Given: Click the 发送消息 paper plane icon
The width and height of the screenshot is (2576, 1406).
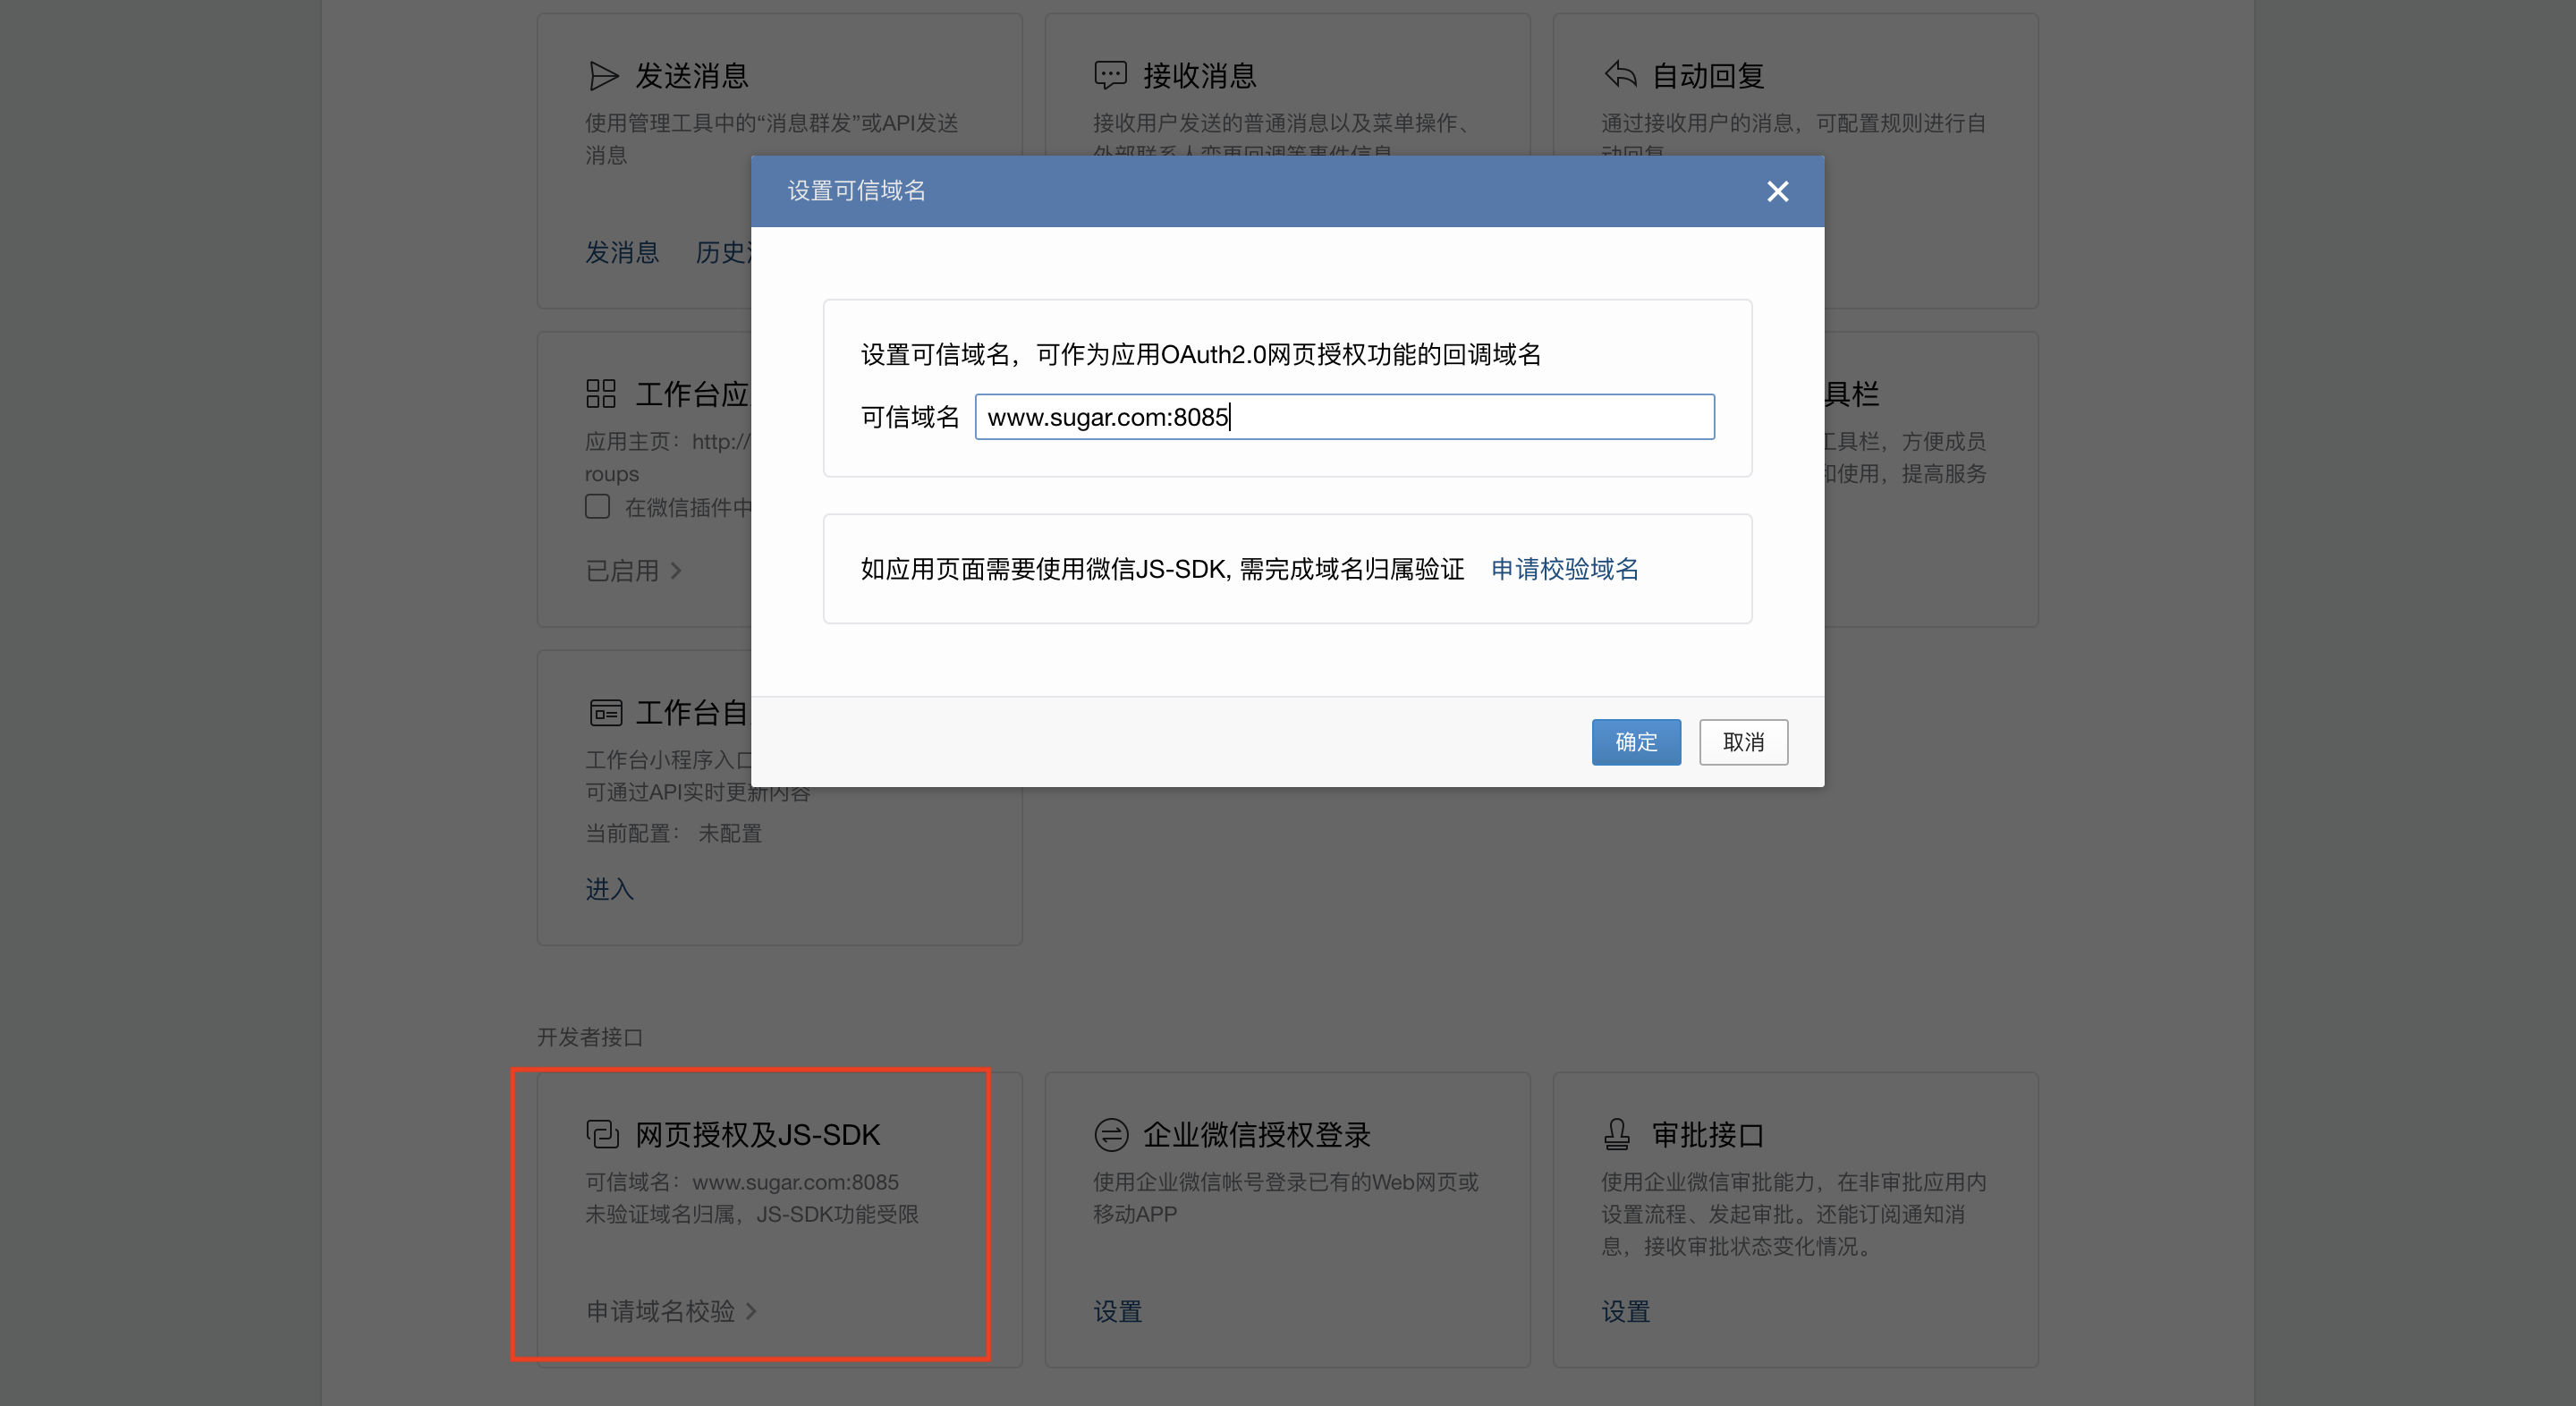Looking at the screenshot, I should click(604, 76).
